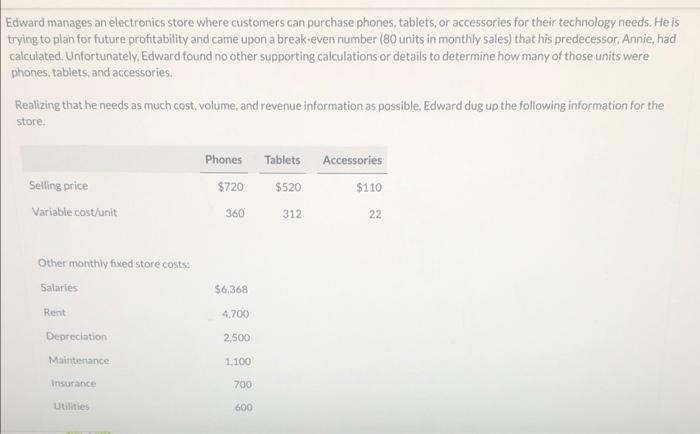The height and width of the screenshot is (434, 700).
Task: Click the $110 accessories selling price
Action: (x=367, y=187)
